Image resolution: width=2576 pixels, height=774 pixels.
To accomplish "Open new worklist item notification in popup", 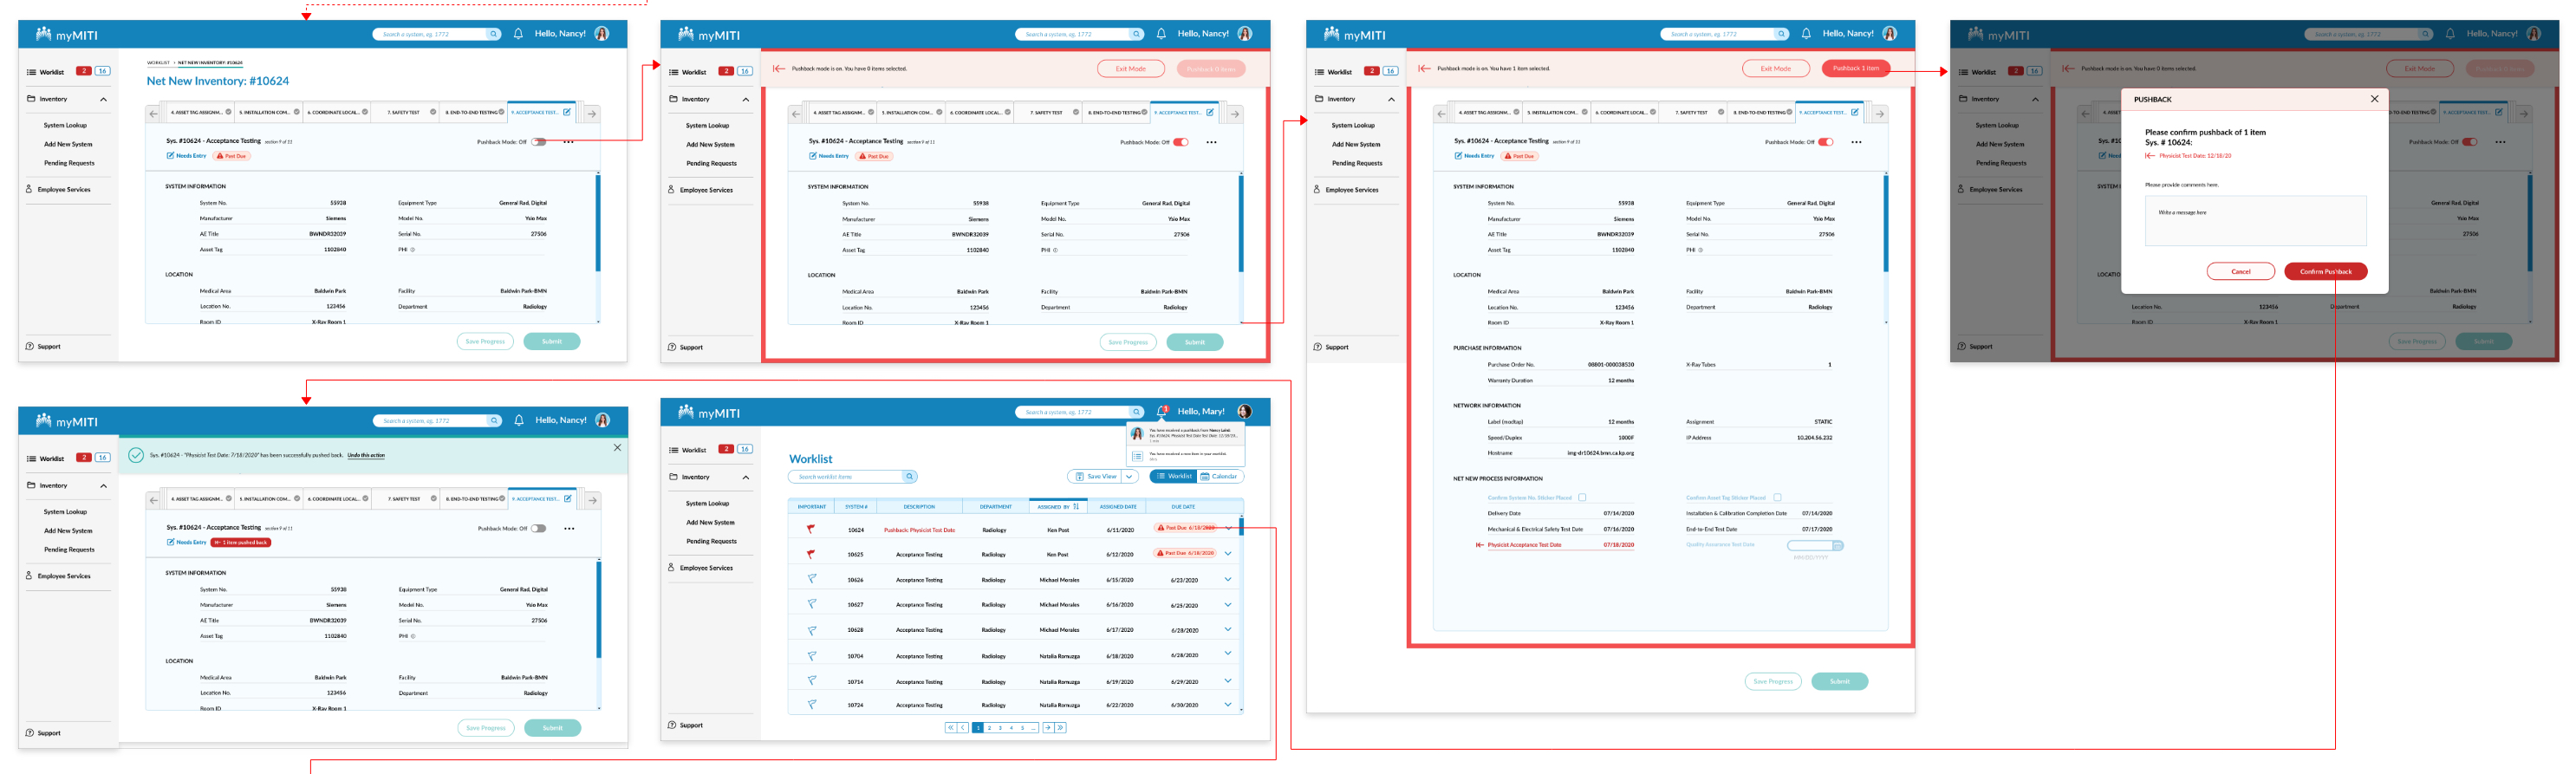I will pyautogui.click(x=1186, y=456).
